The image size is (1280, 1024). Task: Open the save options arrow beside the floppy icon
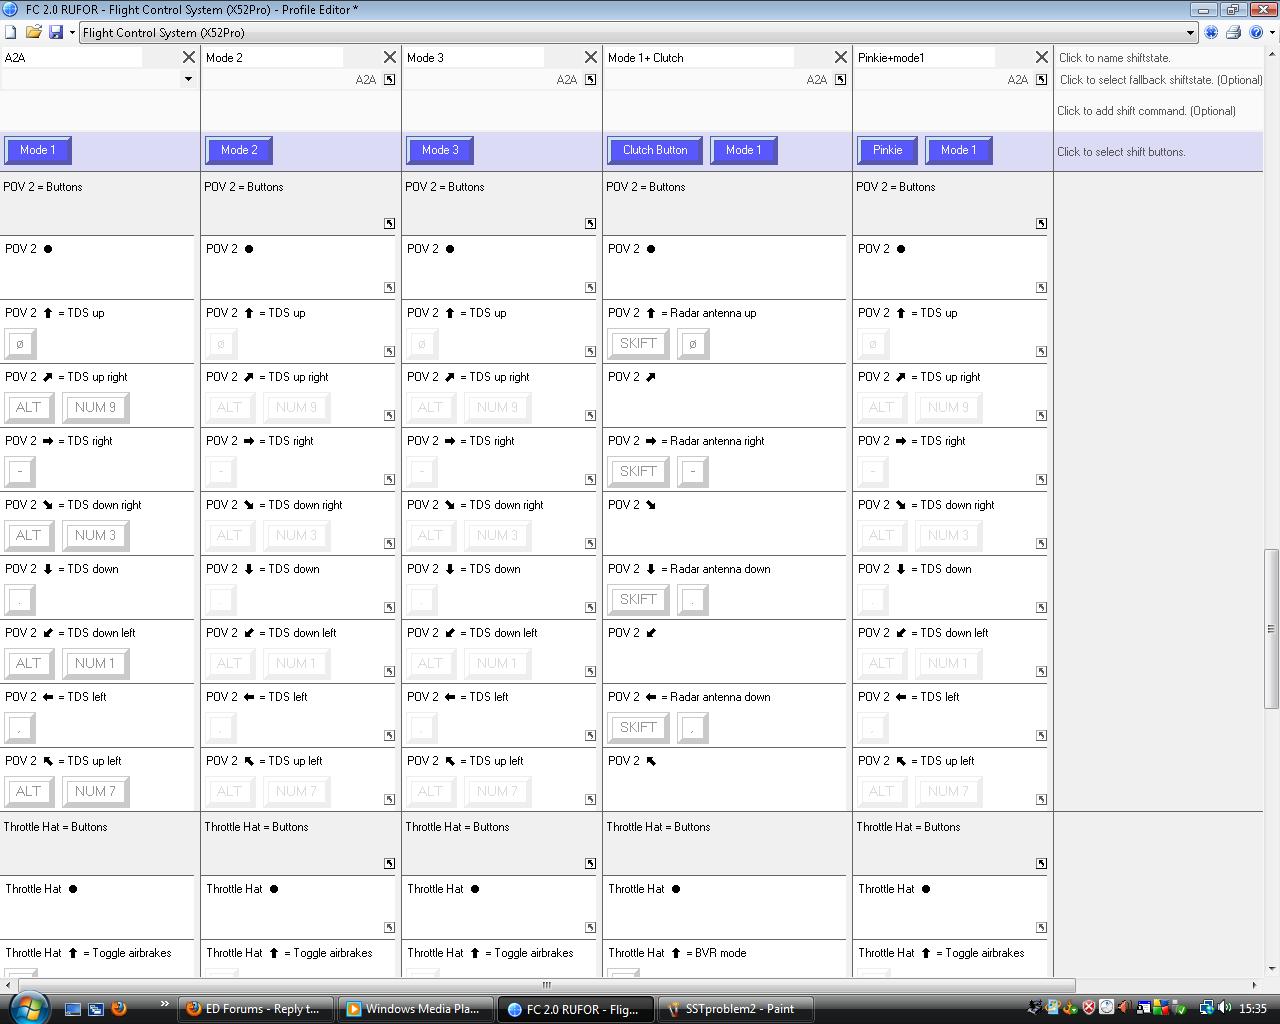(72, 32)
